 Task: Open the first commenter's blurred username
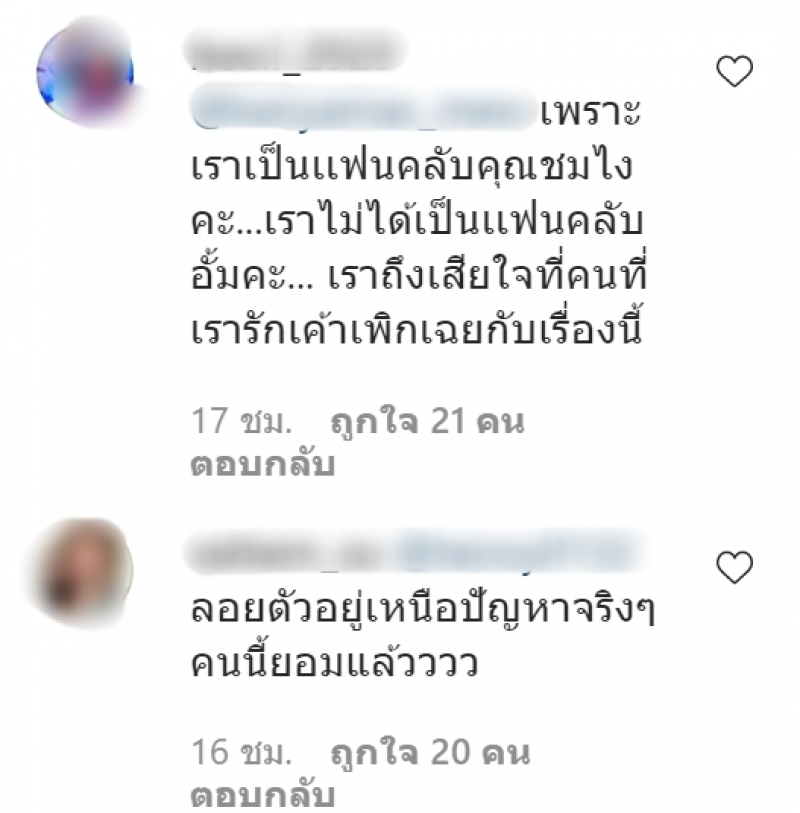(296, 51)
